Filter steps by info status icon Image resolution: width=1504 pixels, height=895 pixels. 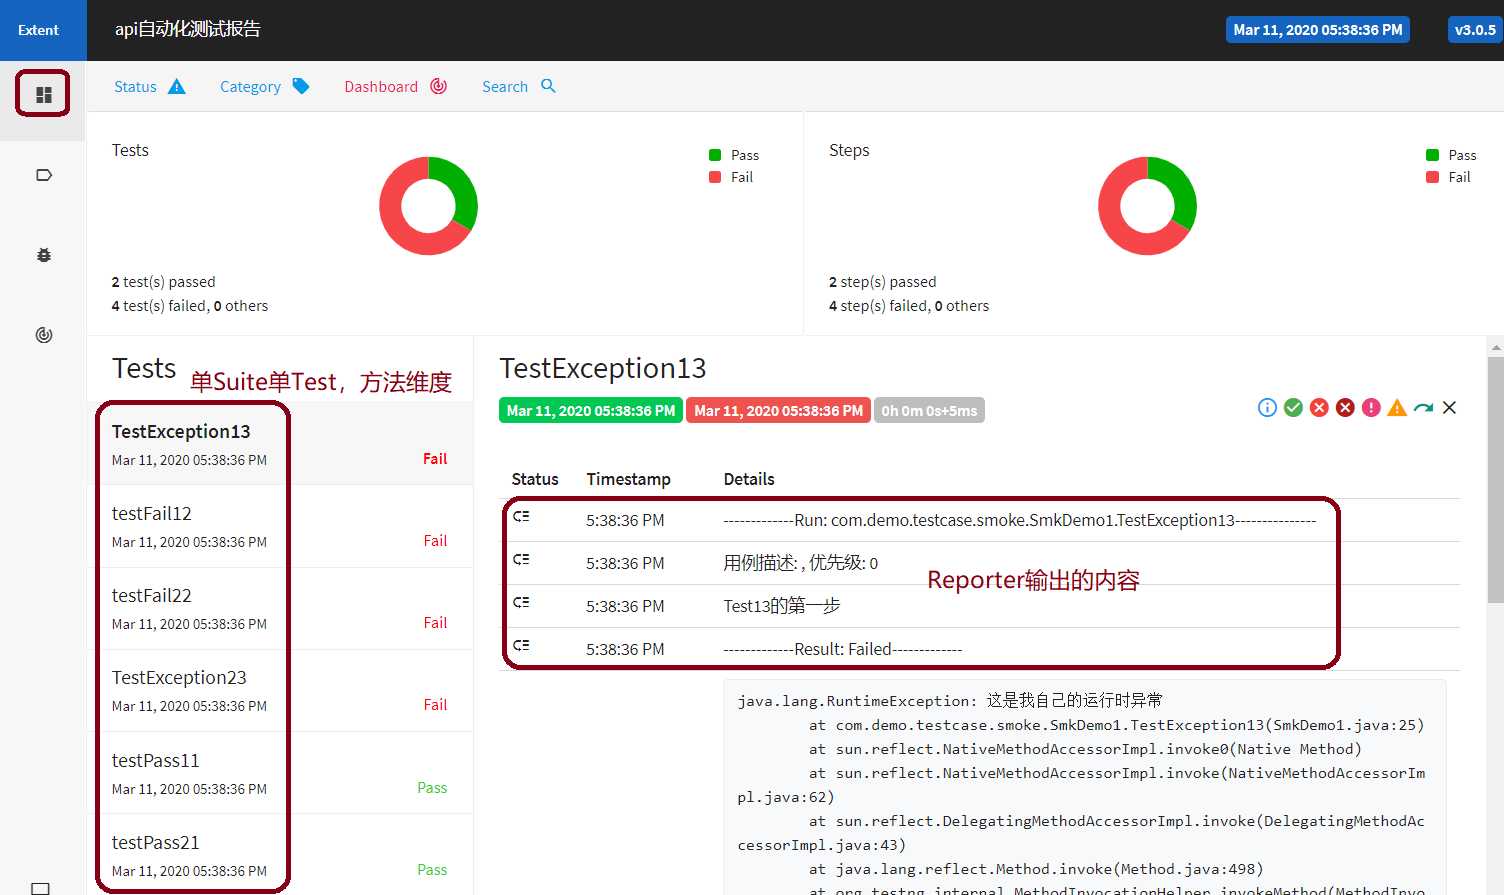1267,407
